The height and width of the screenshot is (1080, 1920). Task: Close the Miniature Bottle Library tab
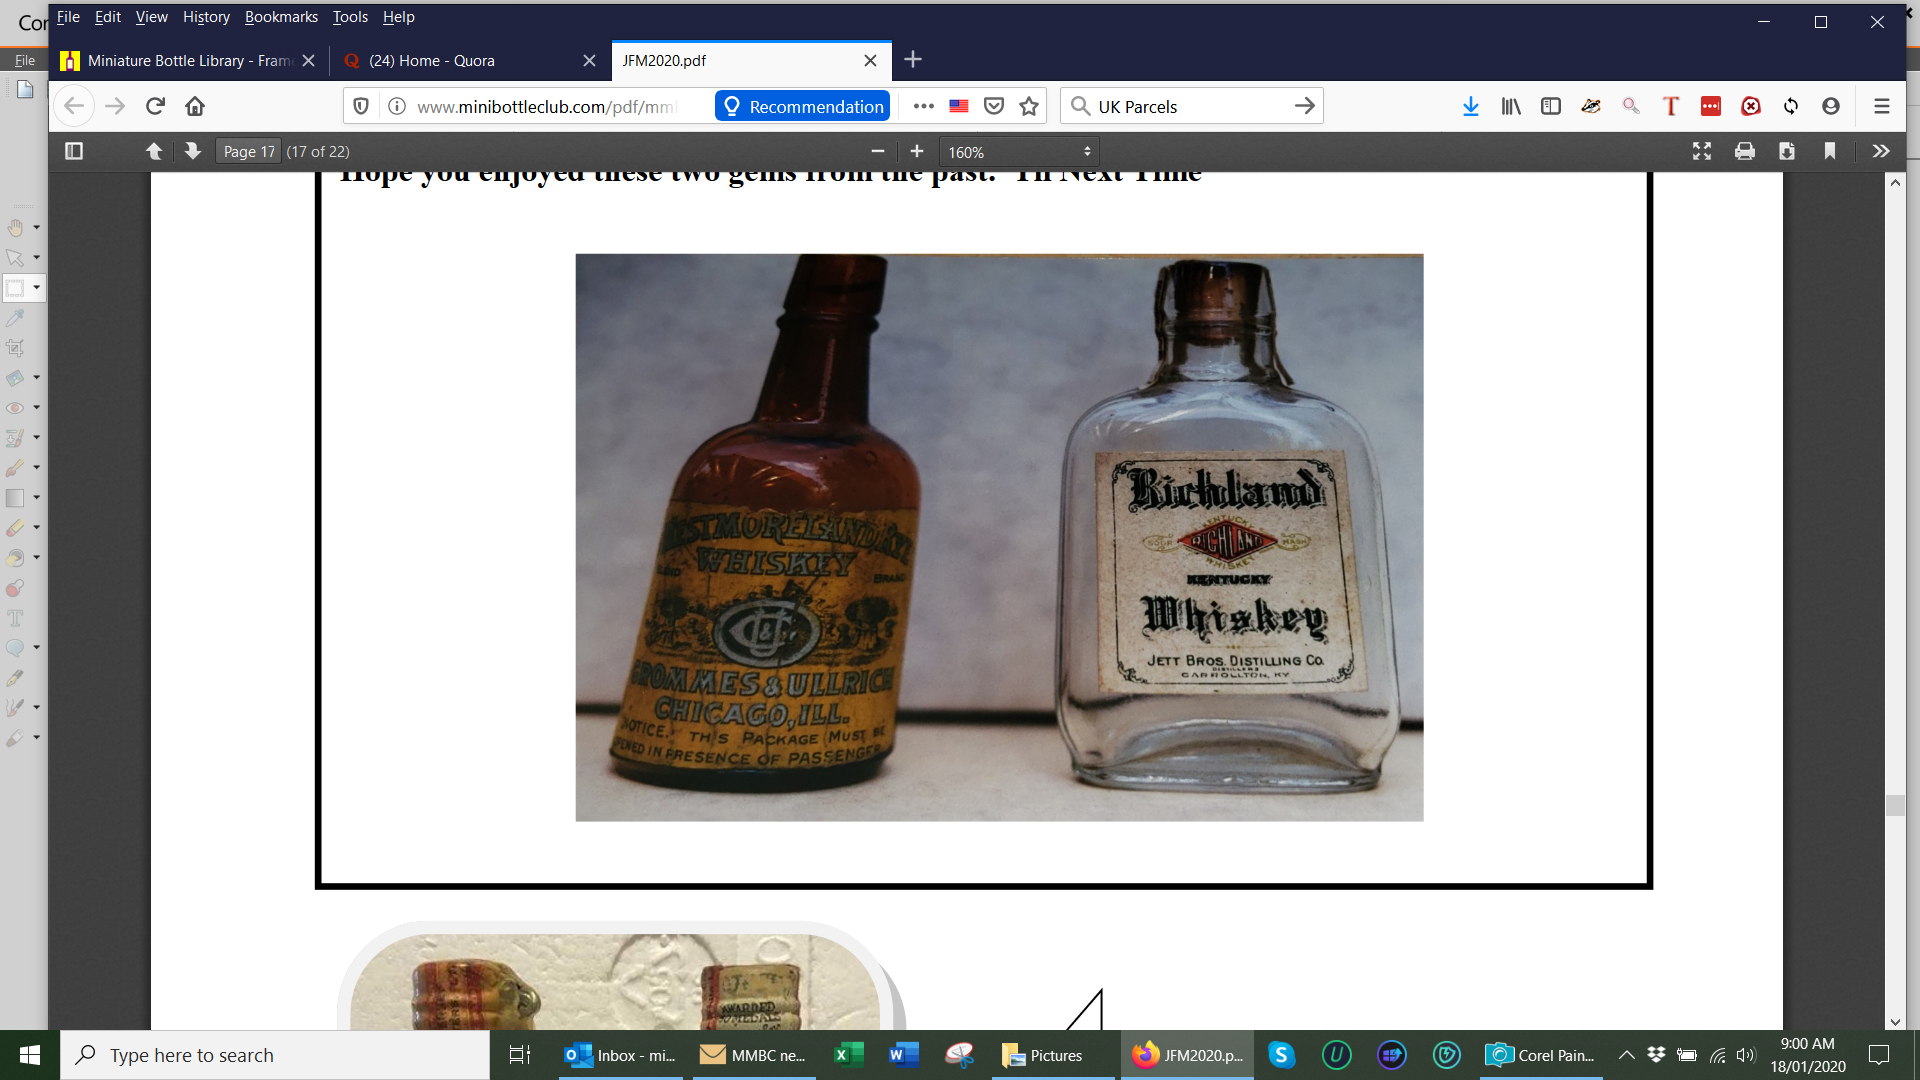(308, 60)
